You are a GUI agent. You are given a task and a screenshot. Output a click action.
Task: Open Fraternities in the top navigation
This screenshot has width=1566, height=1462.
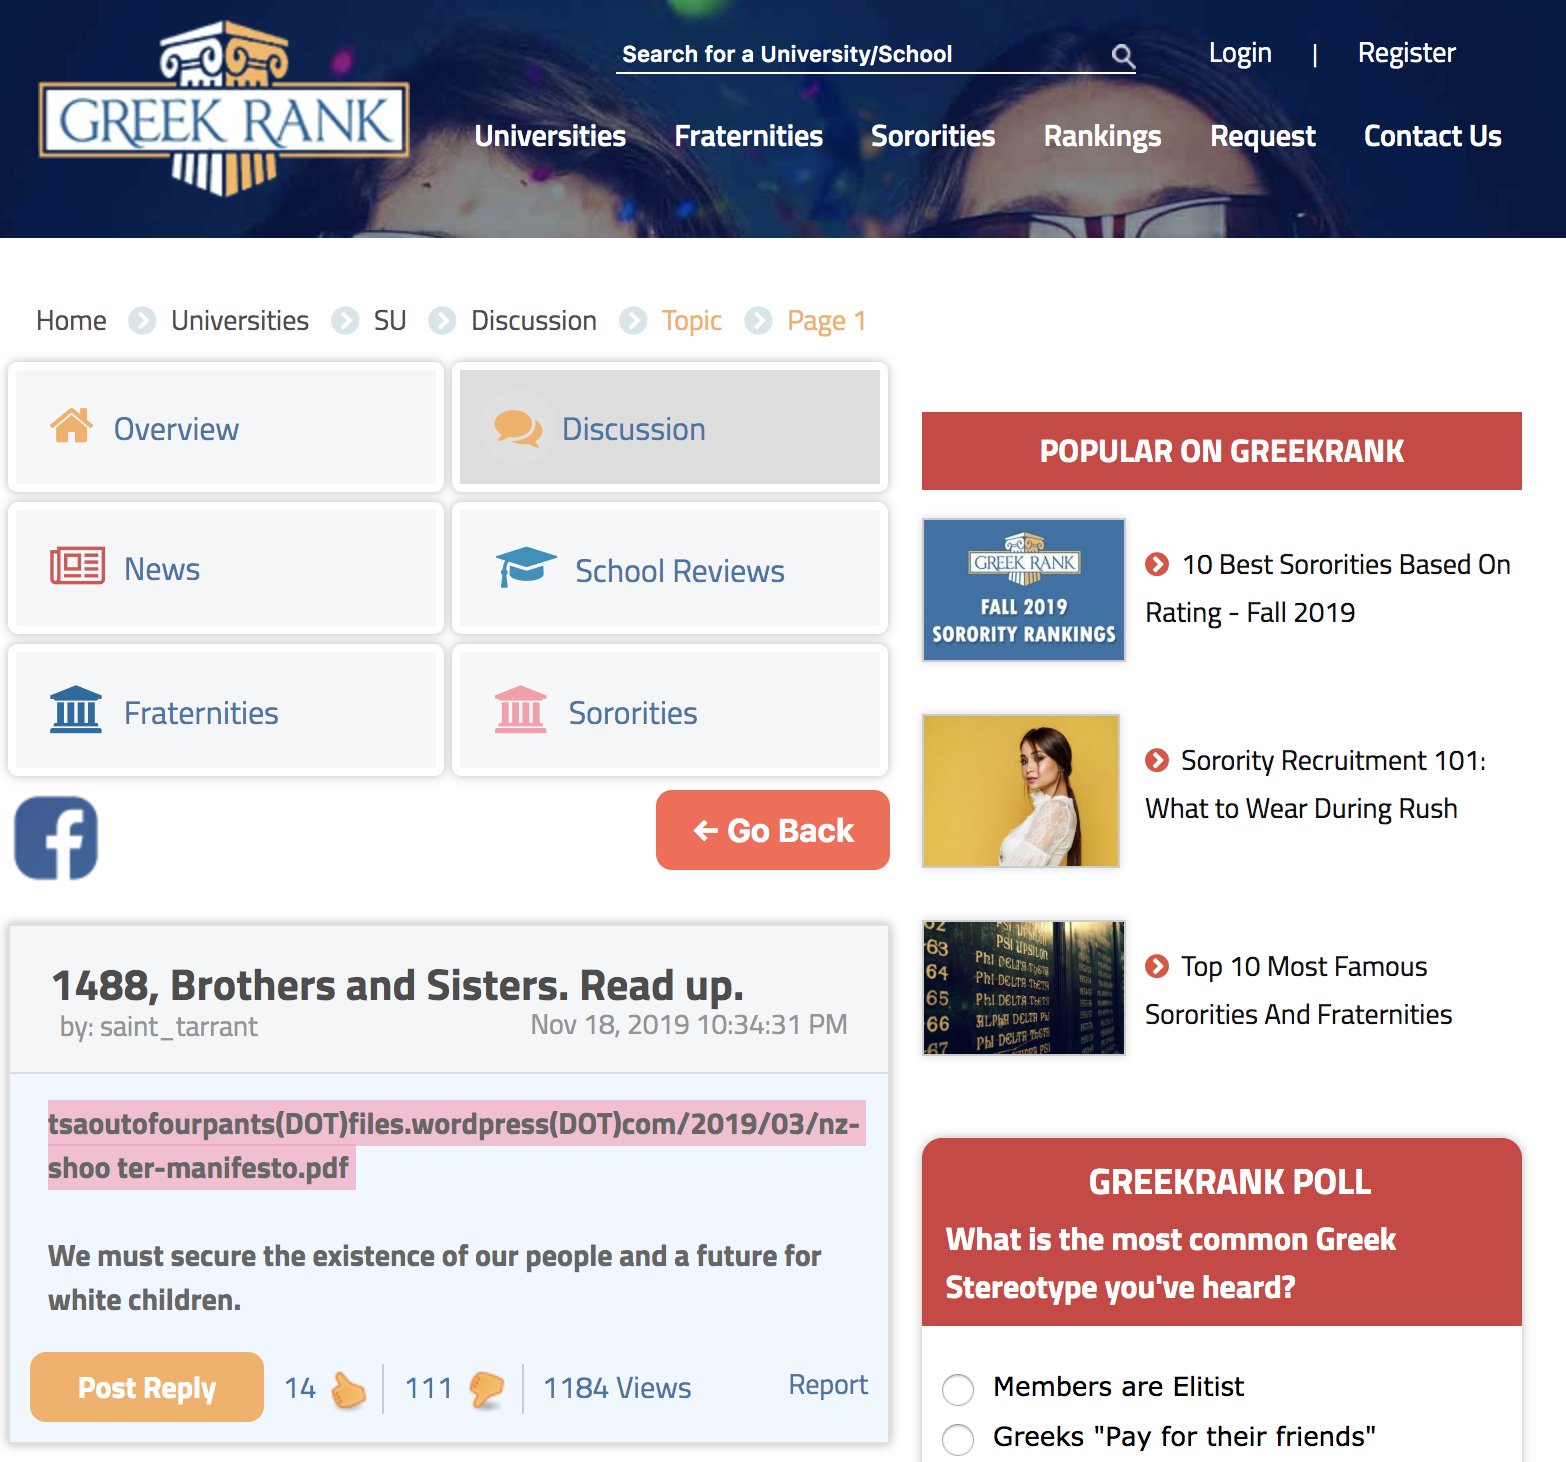point(748,136)
